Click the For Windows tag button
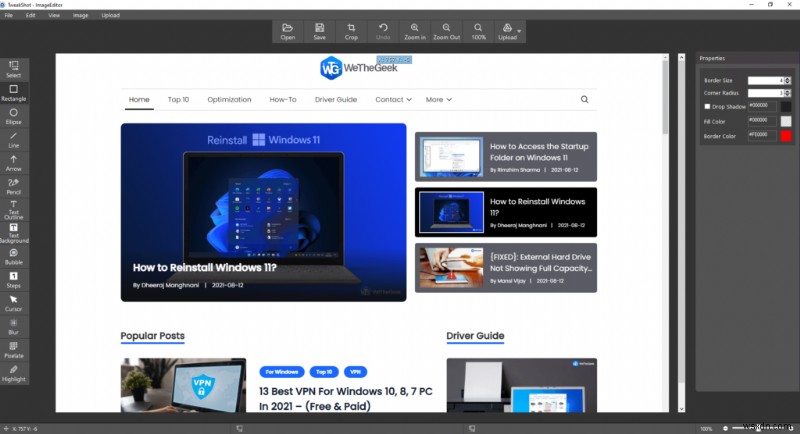Image resolution: width=800 pixels, height=434 pixels. (x=282, y=372)
